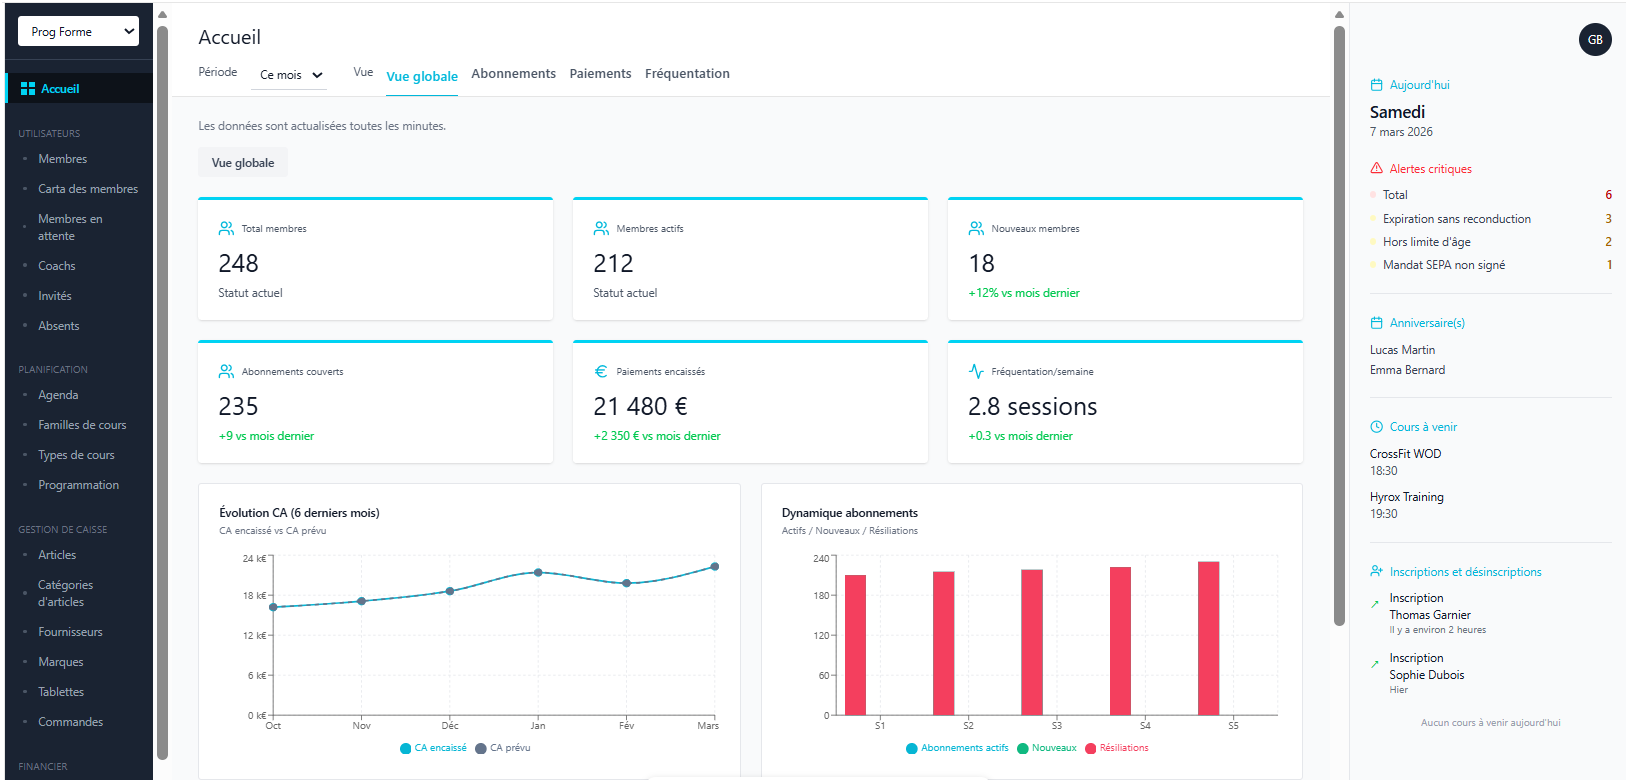Click the Jan data point on CA chart
Screen dimensions: 1628x782
click(538, 573)
